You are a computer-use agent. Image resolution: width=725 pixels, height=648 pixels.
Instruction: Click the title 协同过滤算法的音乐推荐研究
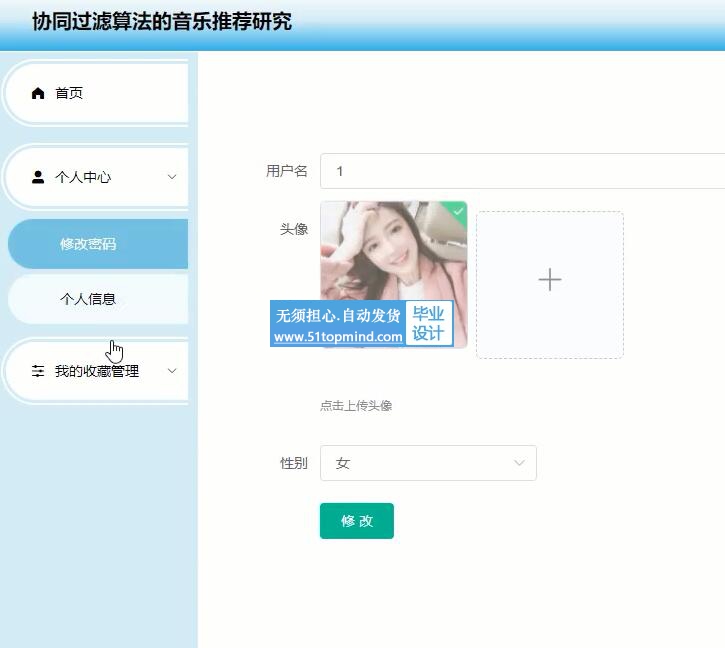[x=162, y=22]
